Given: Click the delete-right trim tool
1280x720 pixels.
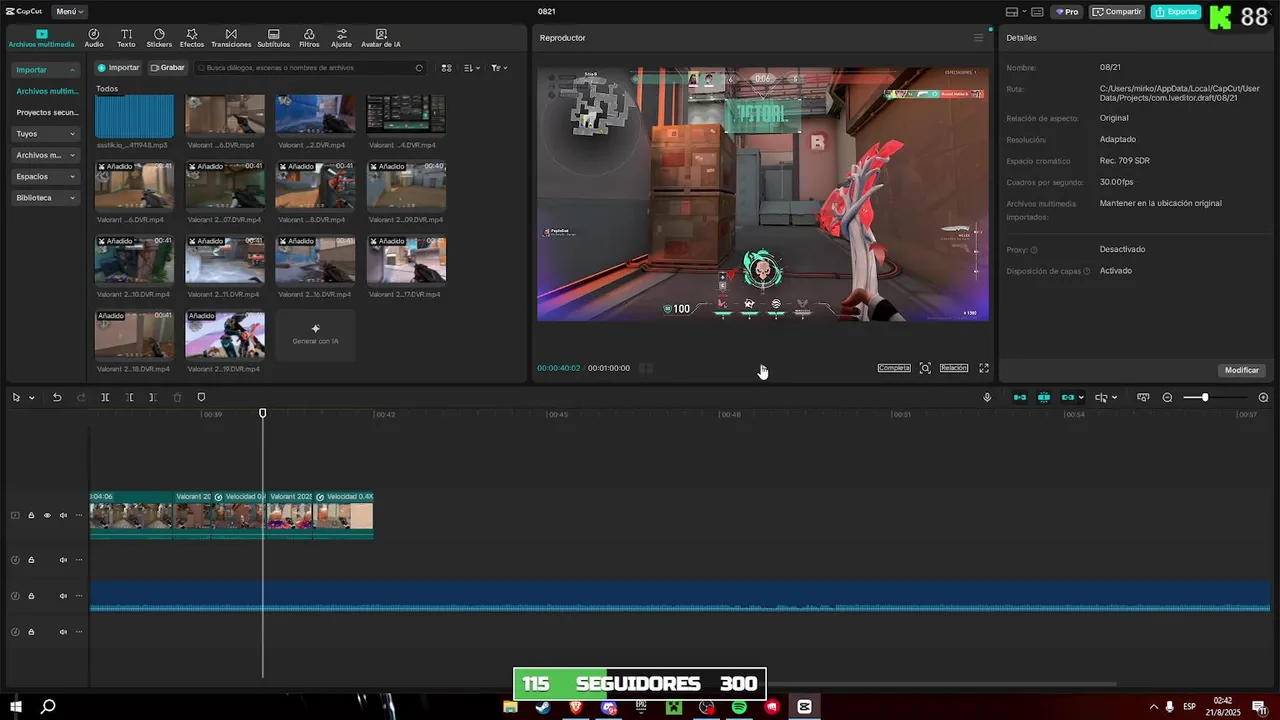Looking at the screenshot, I should coord(152,398).
